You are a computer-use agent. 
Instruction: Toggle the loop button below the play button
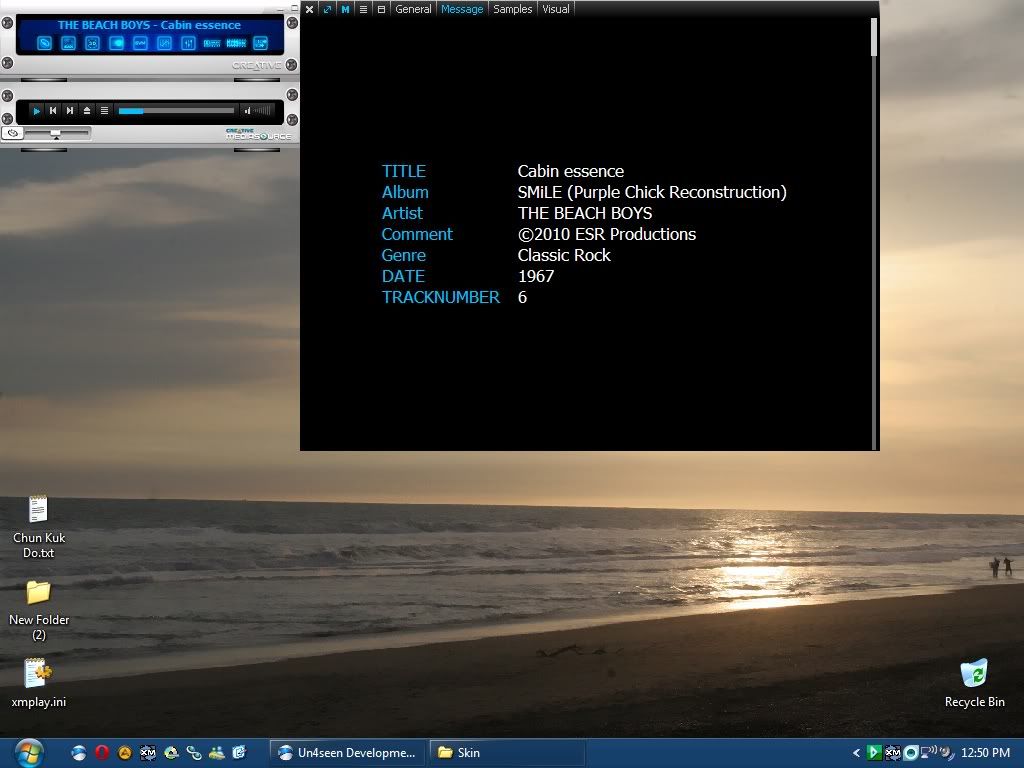point(12,133)
